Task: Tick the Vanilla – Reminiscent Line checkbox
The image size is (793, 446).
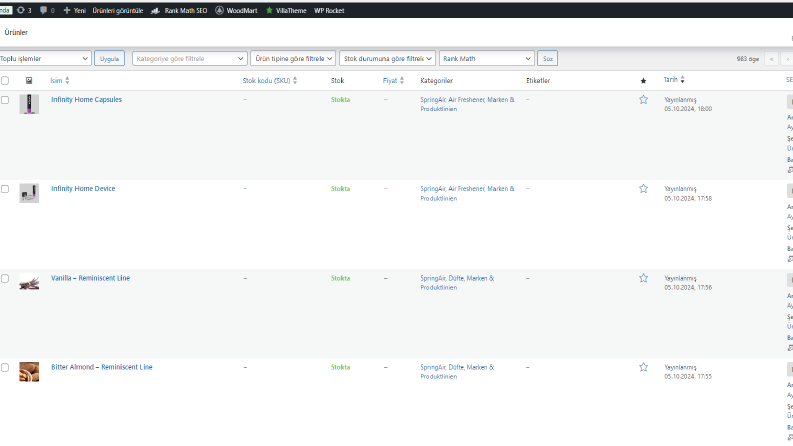Action: point(5,279)
